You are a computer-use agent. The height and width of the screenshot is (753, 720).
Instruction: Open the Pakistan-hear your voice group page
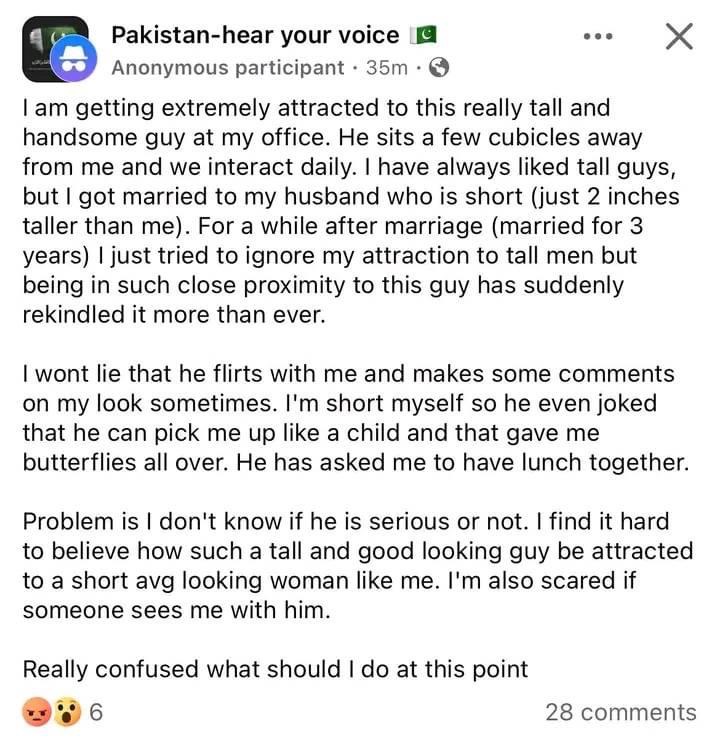pos(256,36)
